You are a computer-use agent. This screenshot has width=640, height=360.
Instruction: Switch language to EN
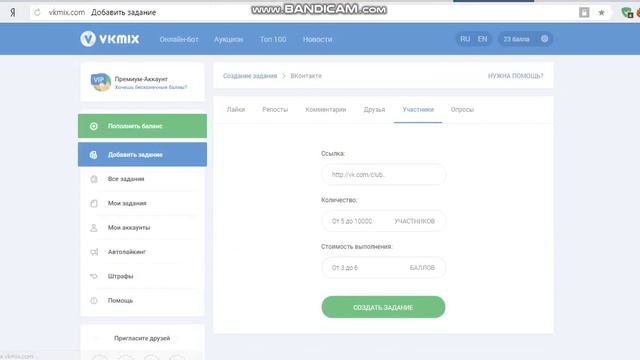(482, 39)
